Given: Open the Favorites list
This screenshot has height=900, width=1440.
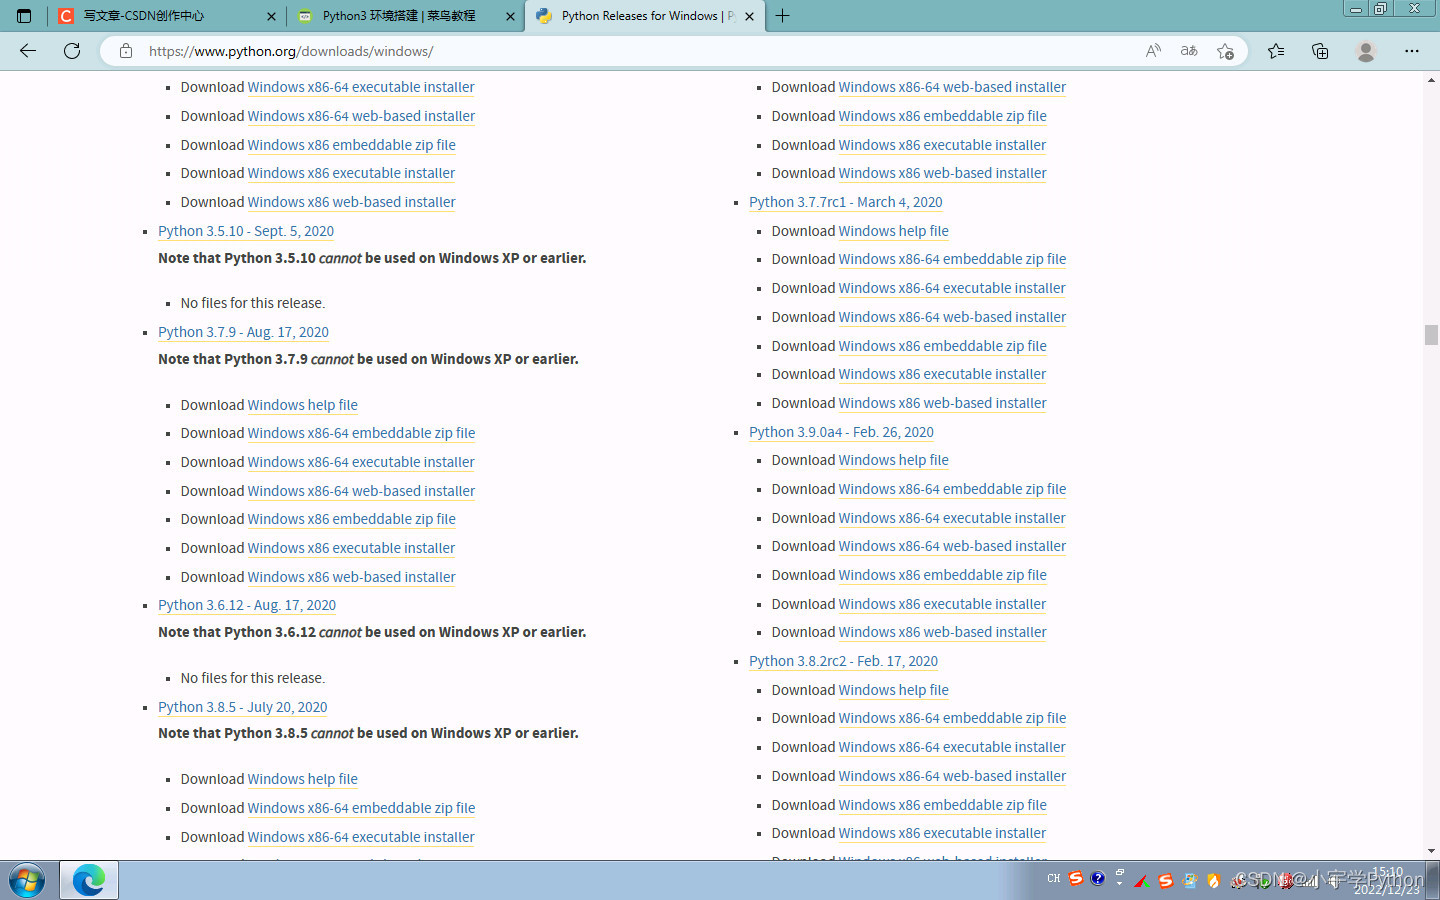Looking at the screenshot, I should pos(1276,51).
